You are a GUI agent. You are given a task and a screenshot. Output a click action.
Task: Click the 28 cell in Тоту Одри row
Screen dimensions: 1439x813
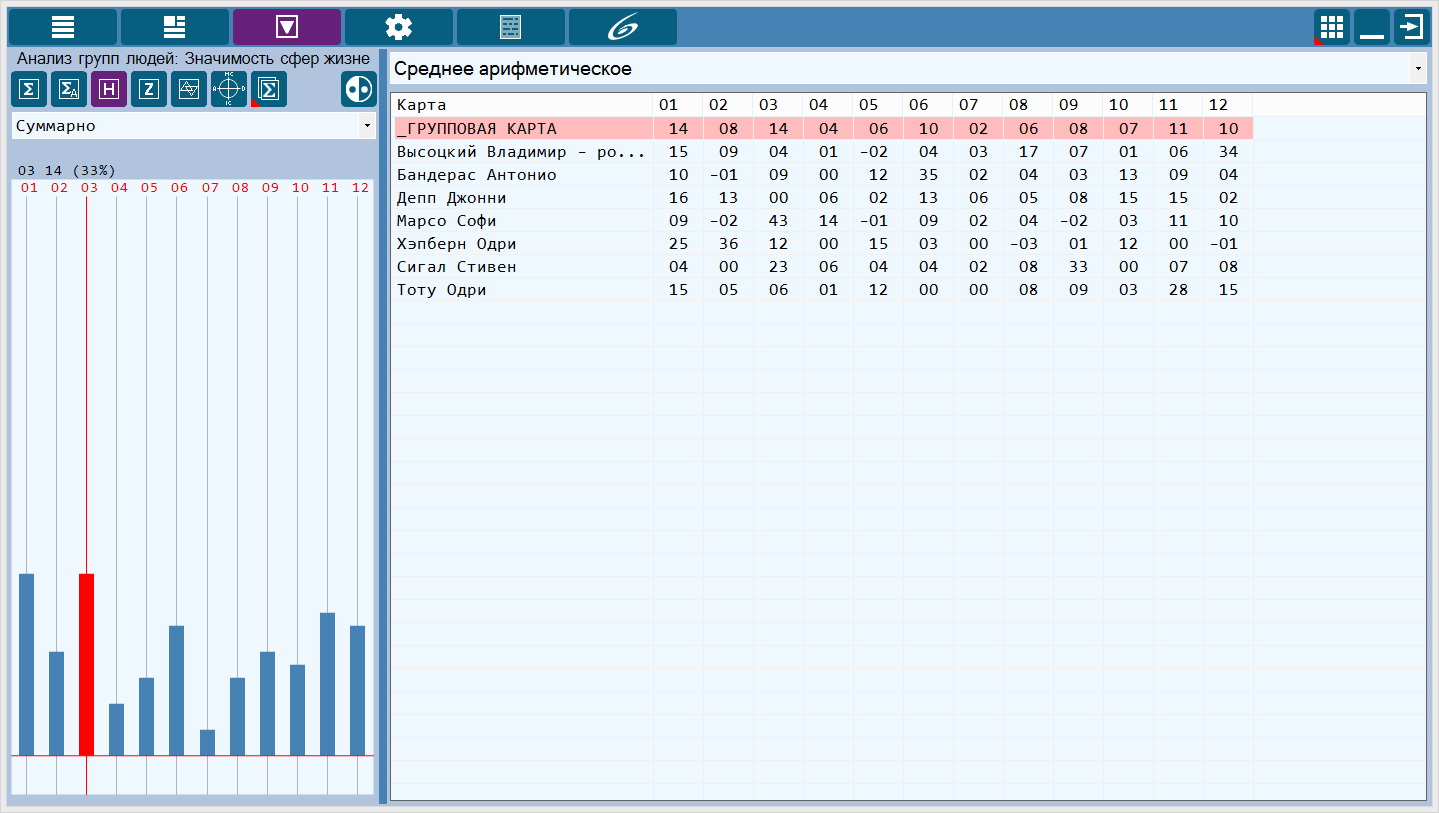(1178, 290)
